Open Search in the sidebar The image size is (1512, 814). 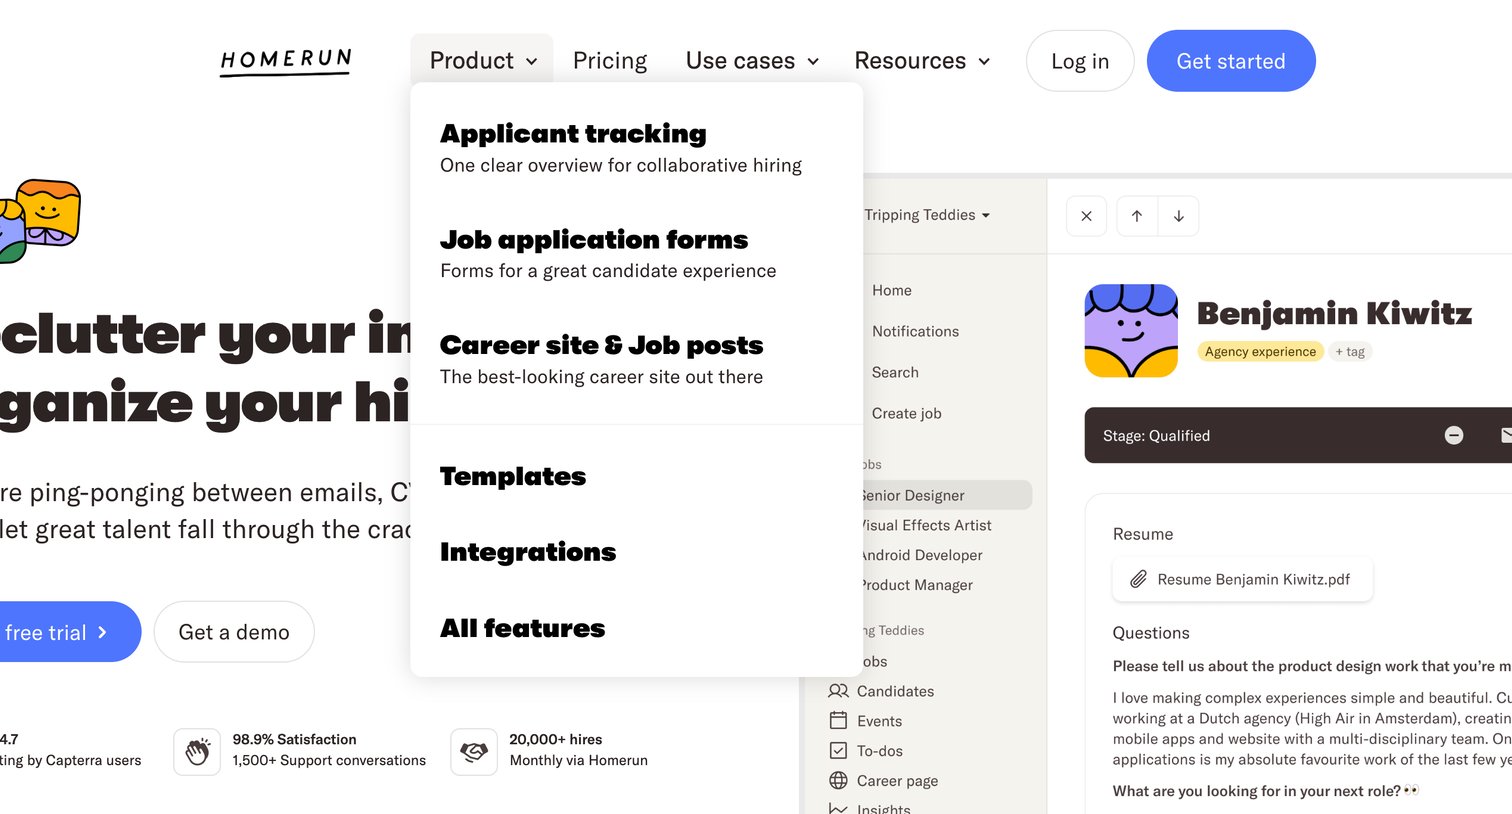[x=895, y=372]
